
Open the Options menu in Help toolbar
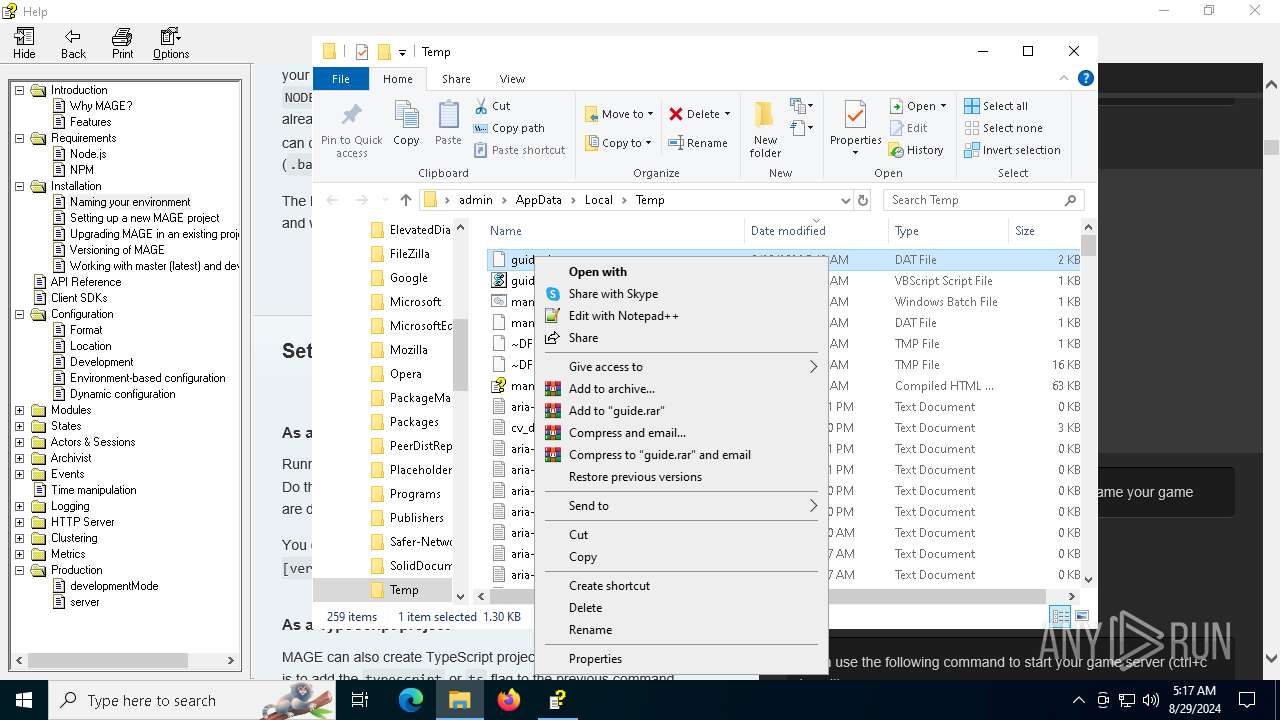coord(171,44)
